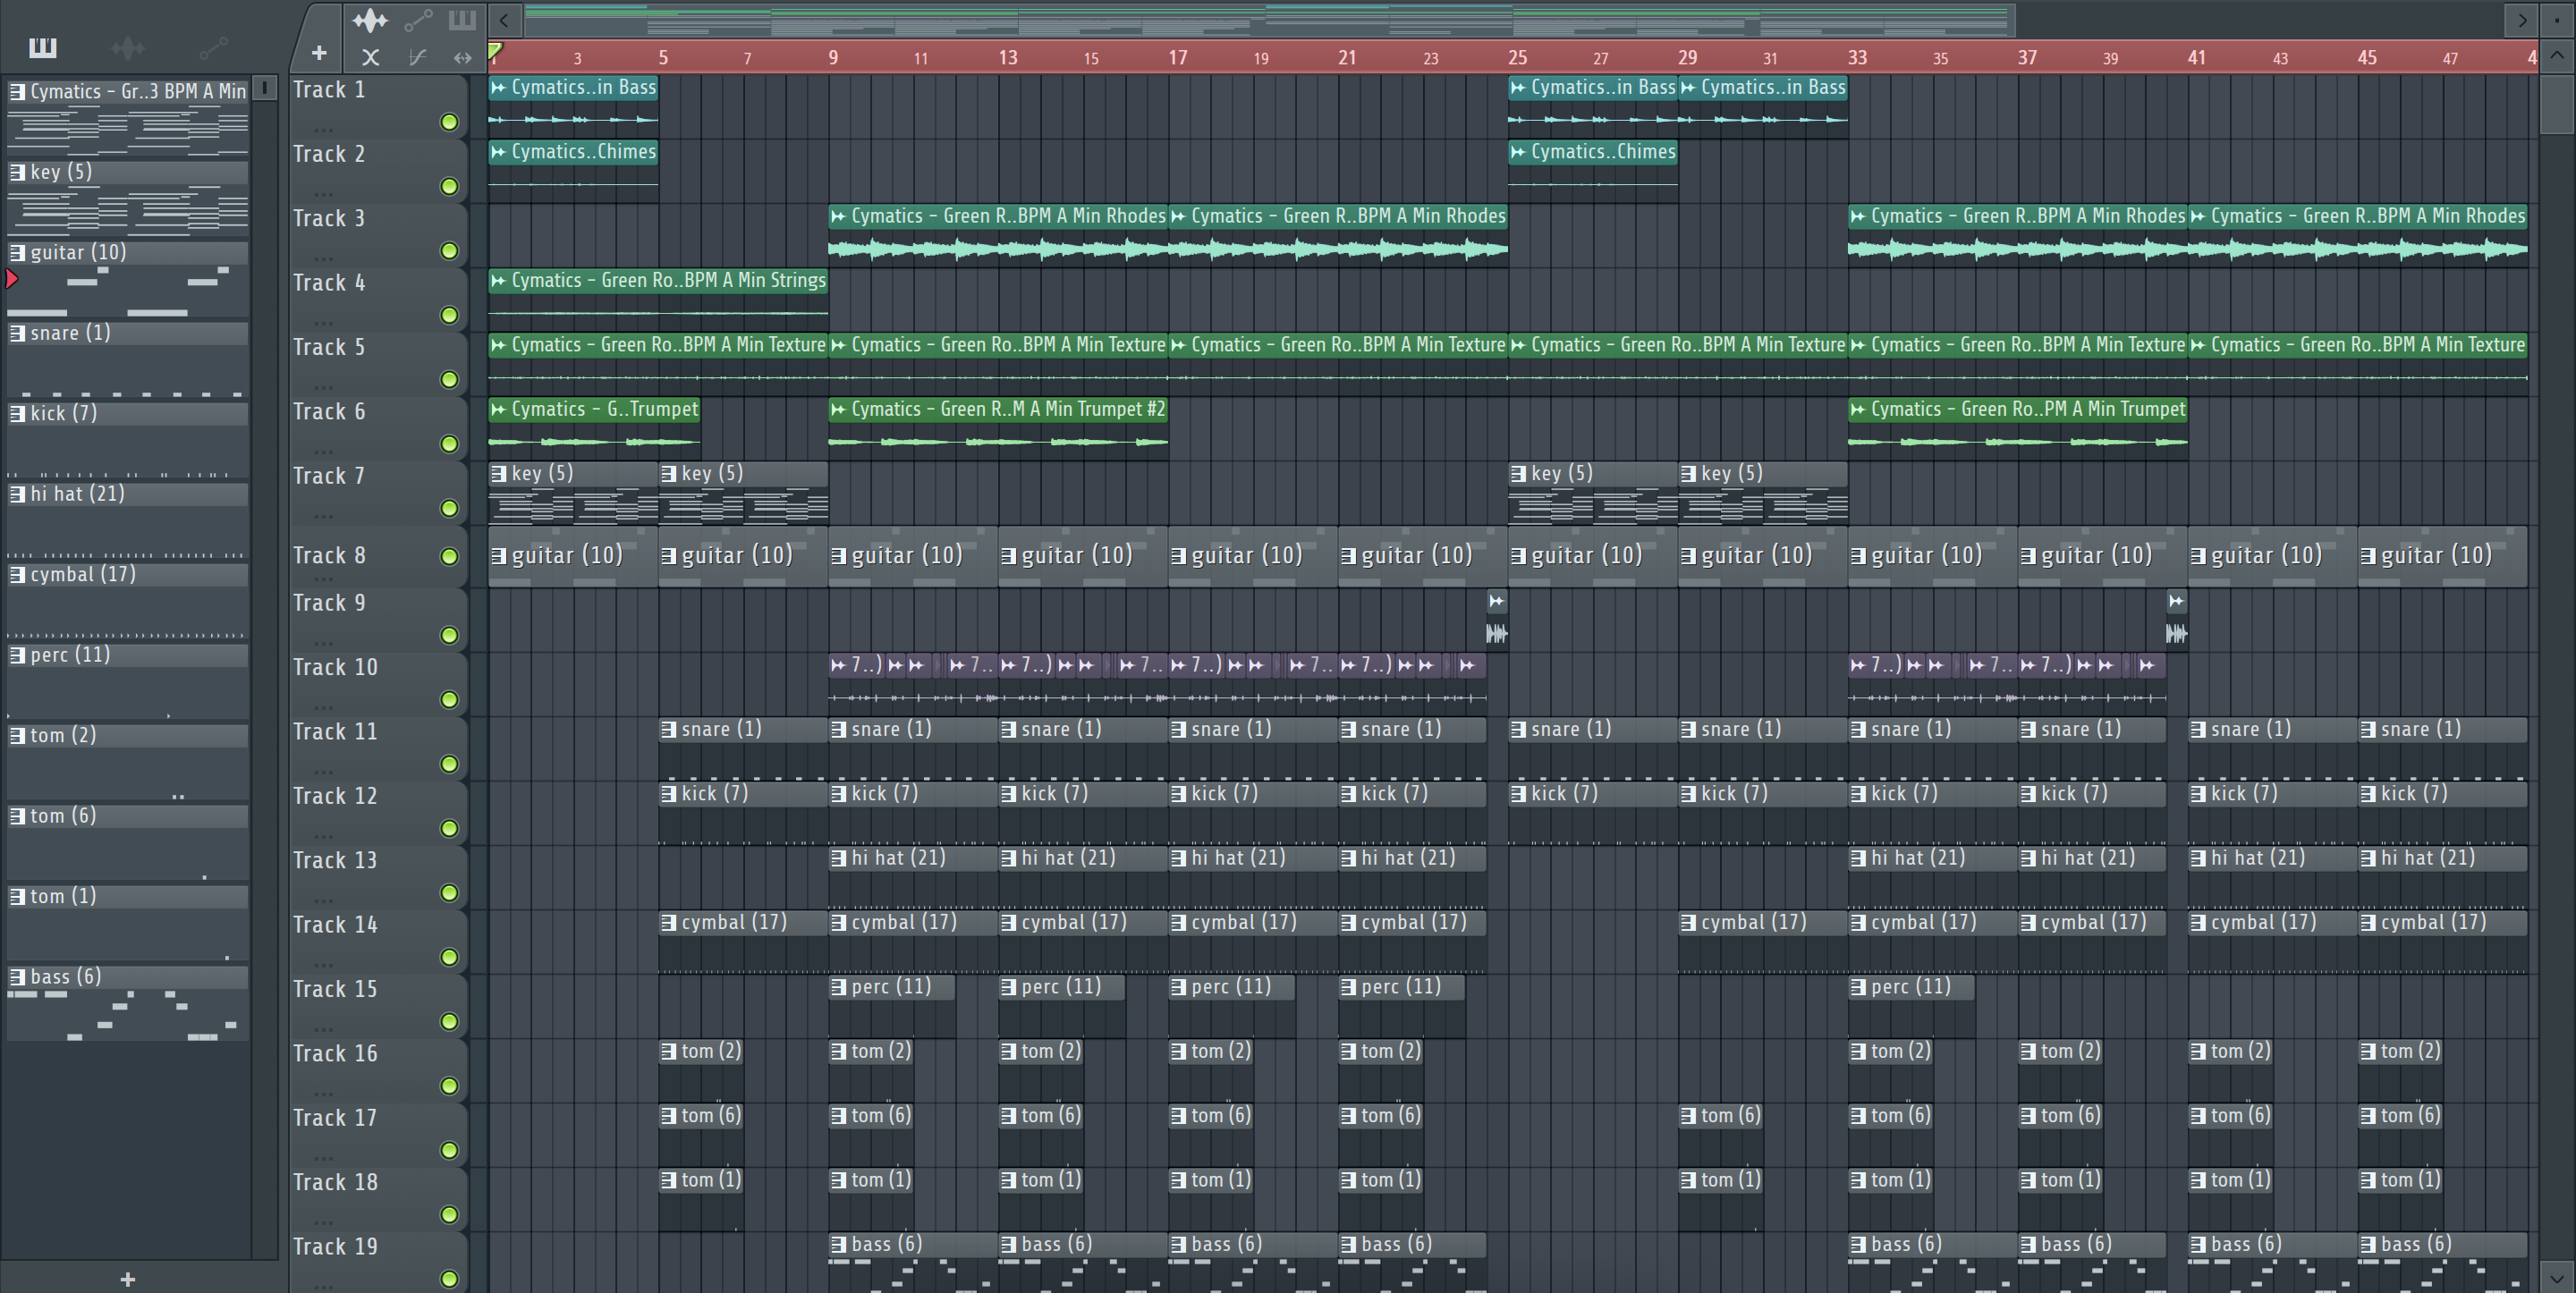Click the up arrow of the vertical scrollbar
Image resolution: width=2576 pixels, height=1293 pixels.
pos(2557,55)
